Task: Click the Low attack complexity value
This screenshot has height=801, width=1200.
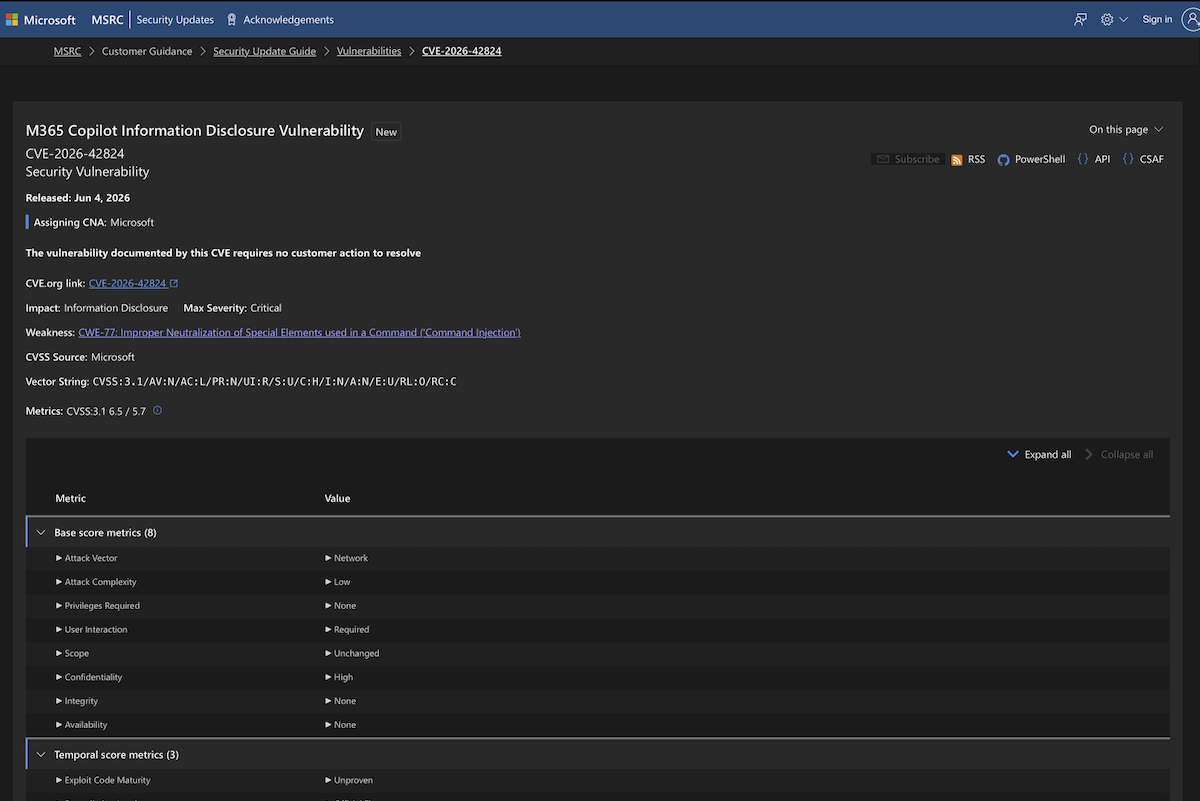Action: point(342,582)
